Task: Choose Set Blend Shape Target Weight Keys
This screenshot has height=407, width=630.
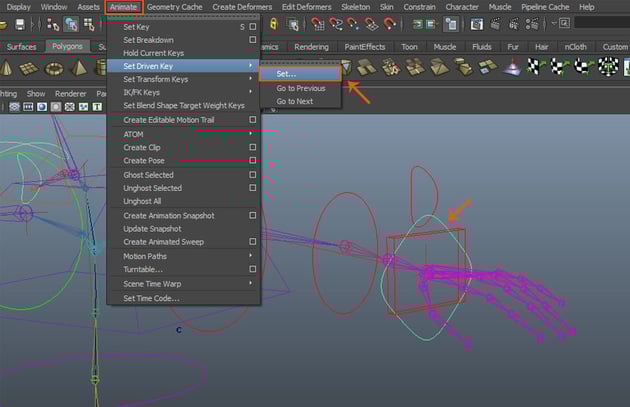Action: 184,105
